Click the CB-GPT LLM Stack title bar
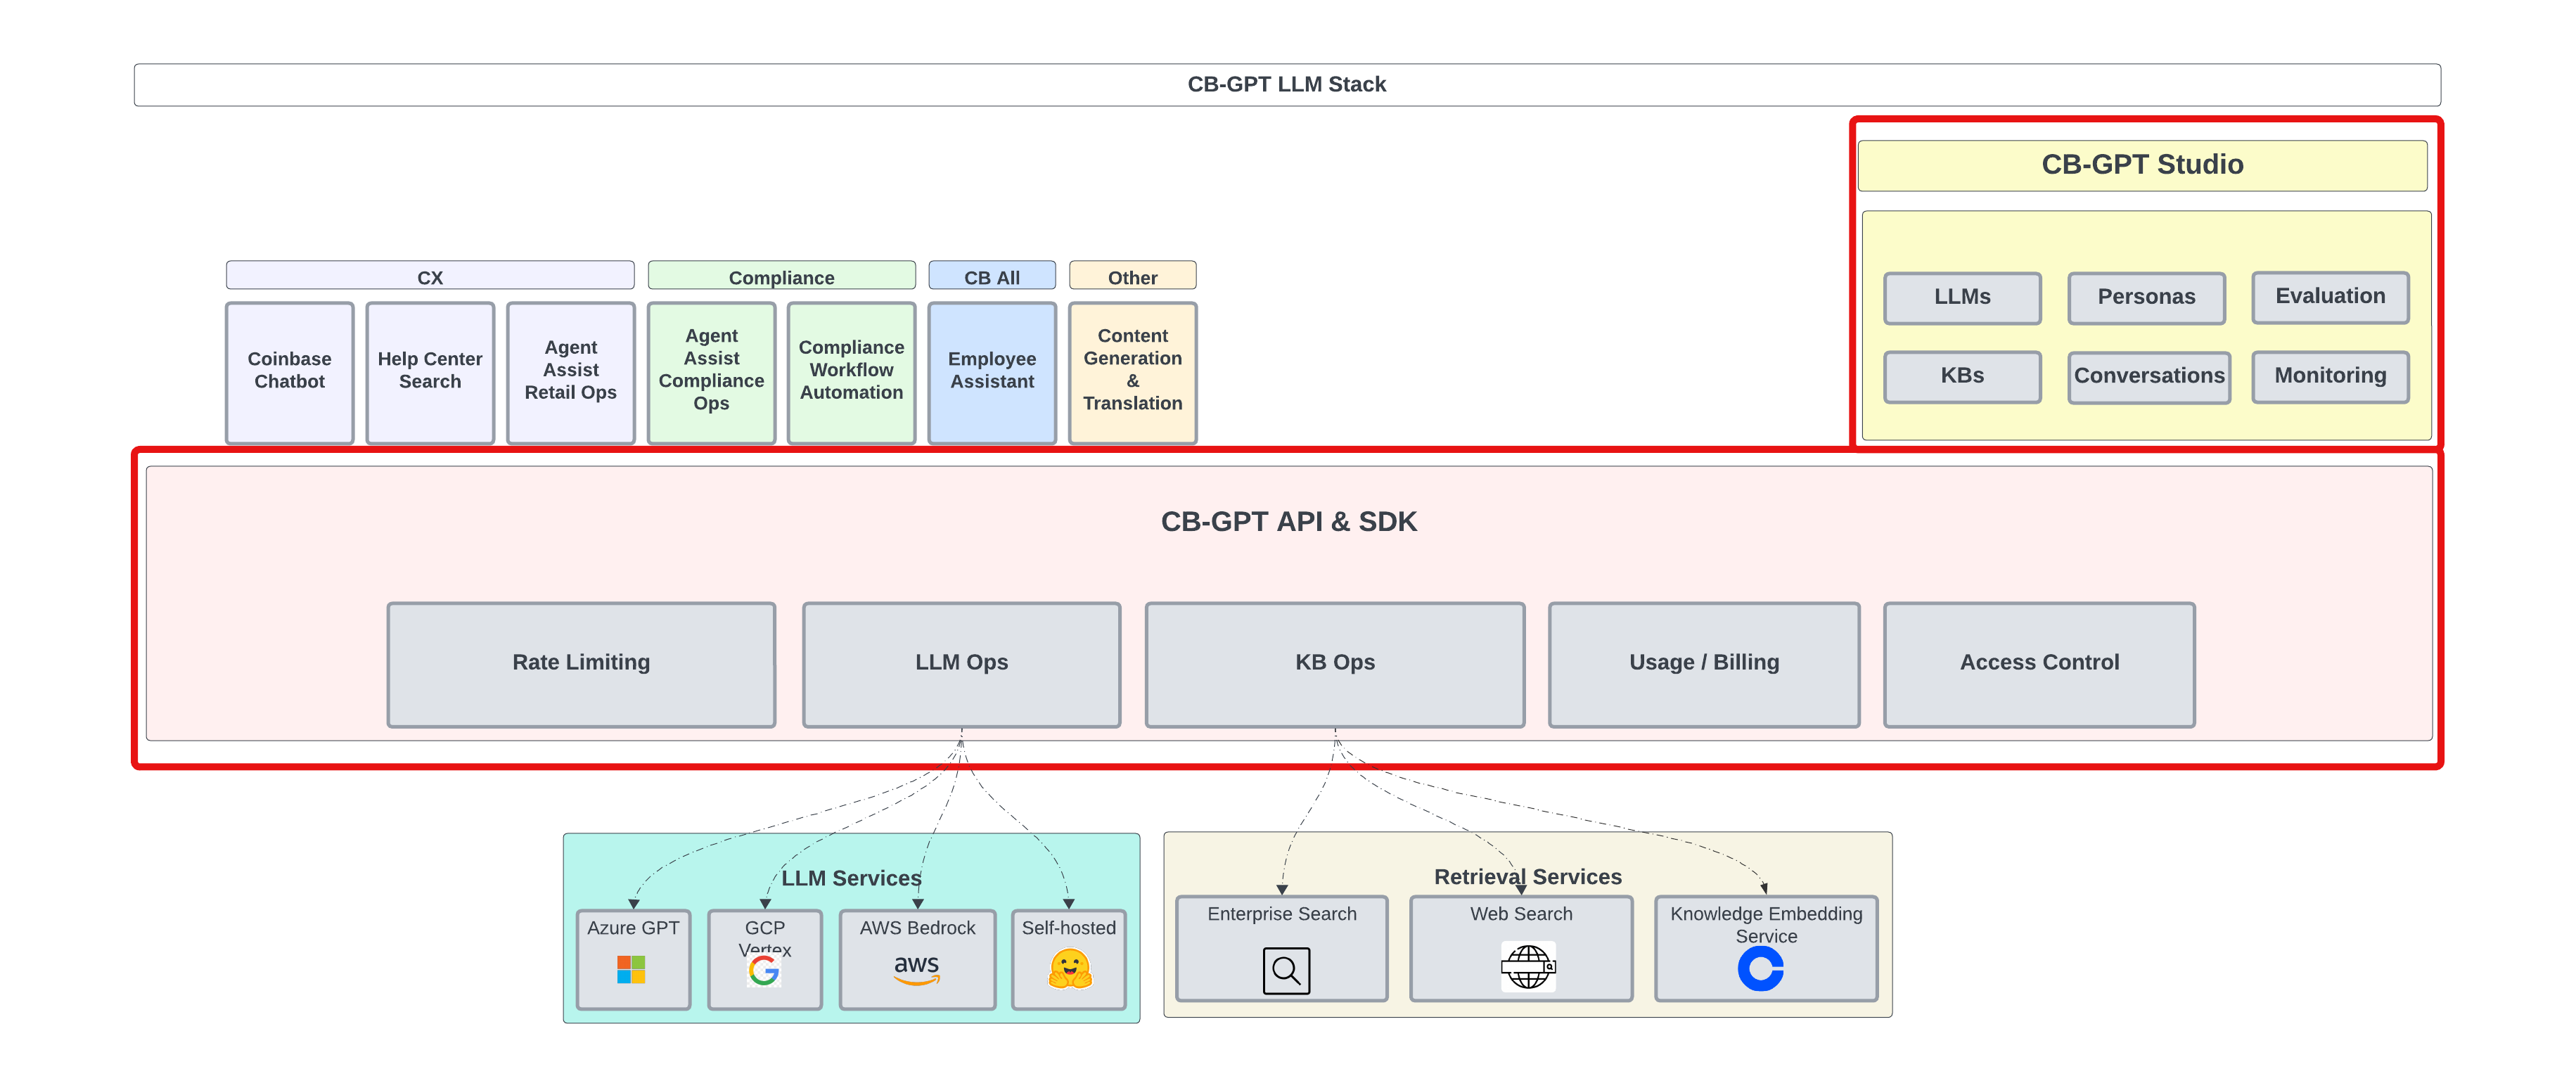2576x1088 pixels. [1286, 85]
